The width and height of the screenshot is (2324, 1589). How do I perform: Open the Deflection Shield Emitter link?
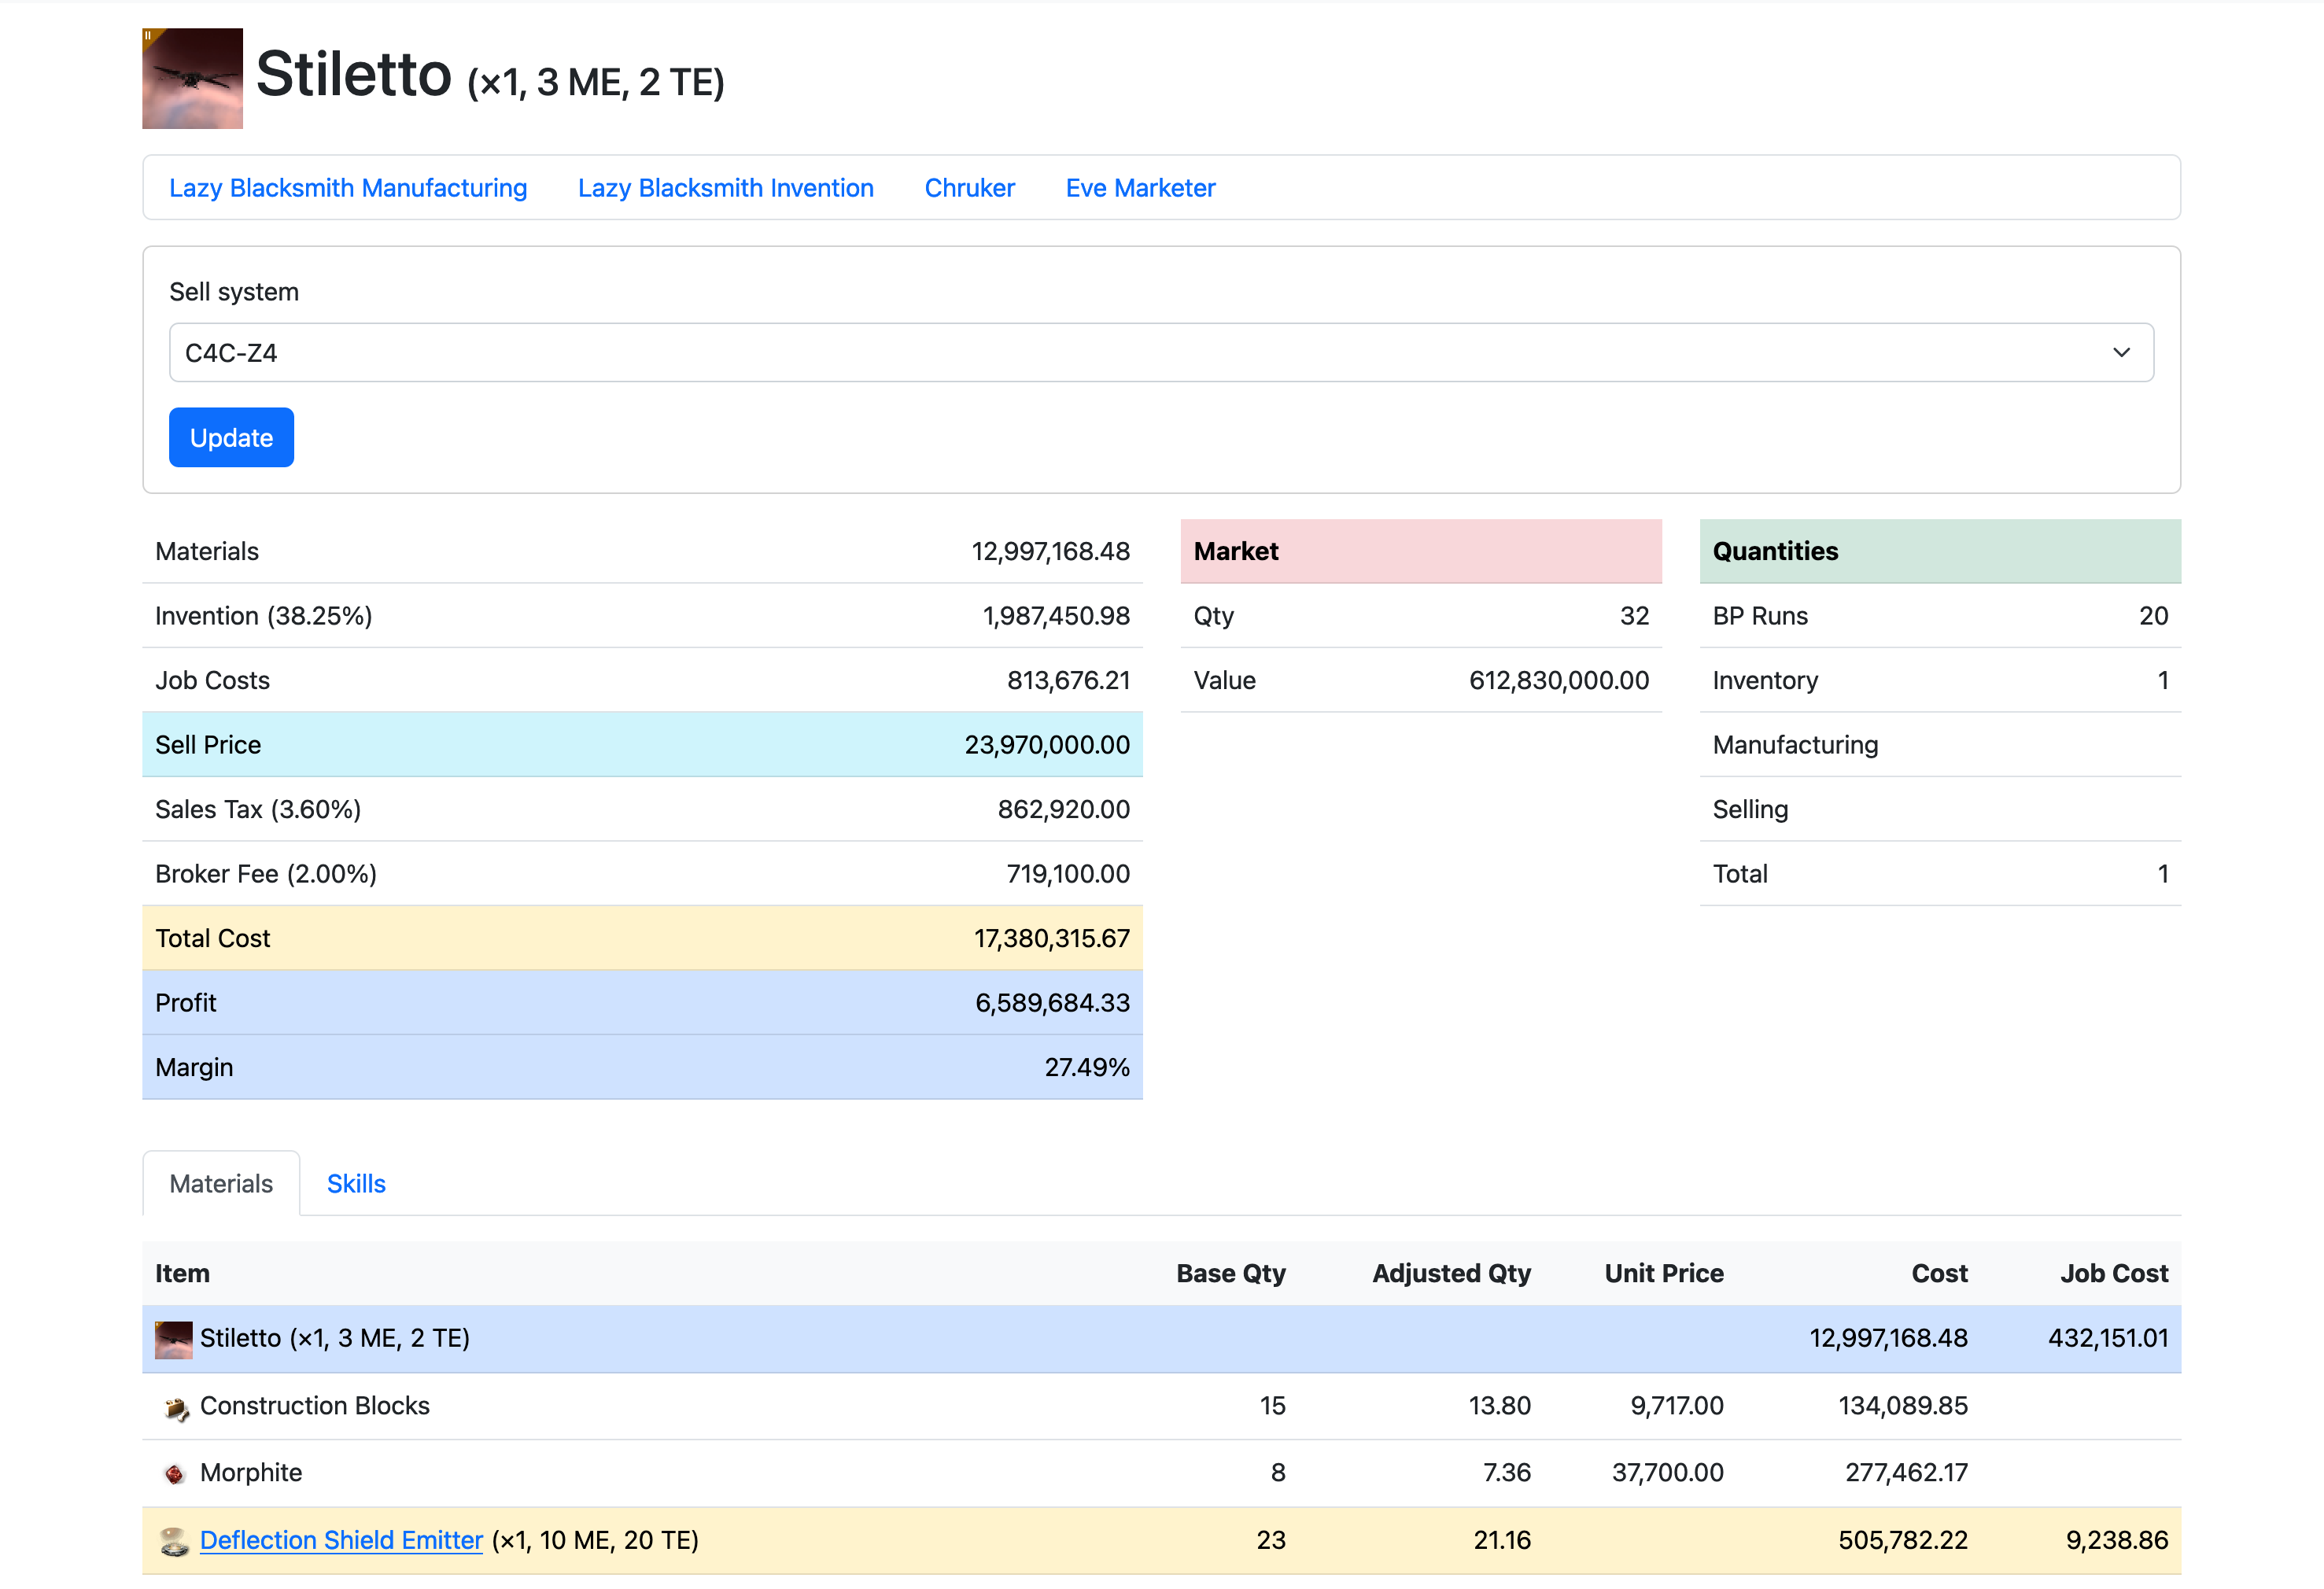click(x=341, y=1540)
